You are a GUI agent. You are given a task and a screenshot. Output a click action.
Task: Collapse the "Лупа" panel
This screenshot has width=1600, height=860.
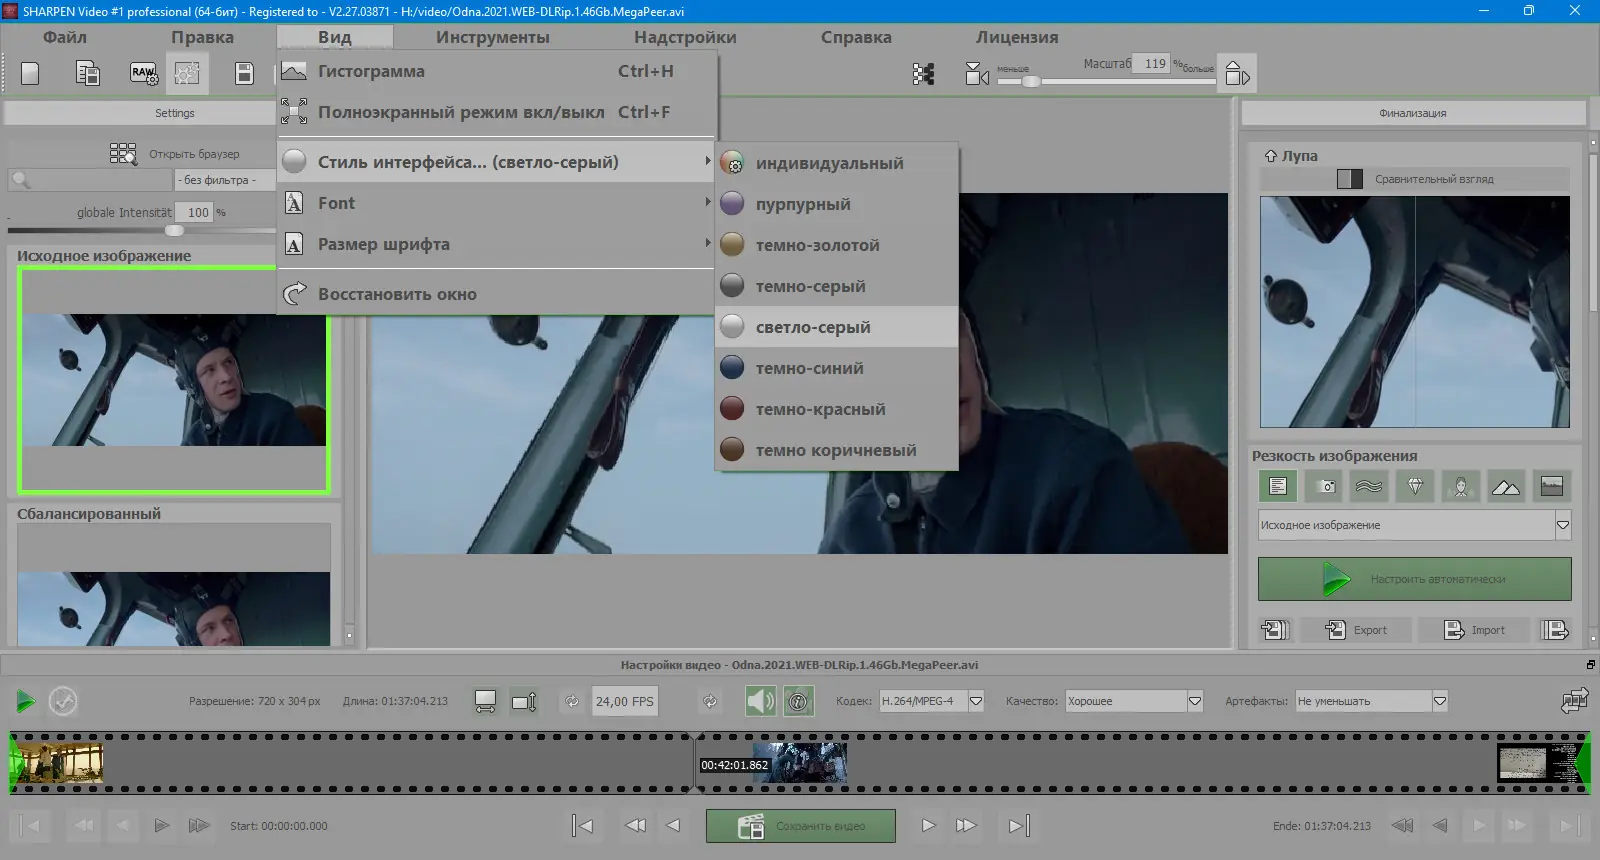(x=1271, y=156)
